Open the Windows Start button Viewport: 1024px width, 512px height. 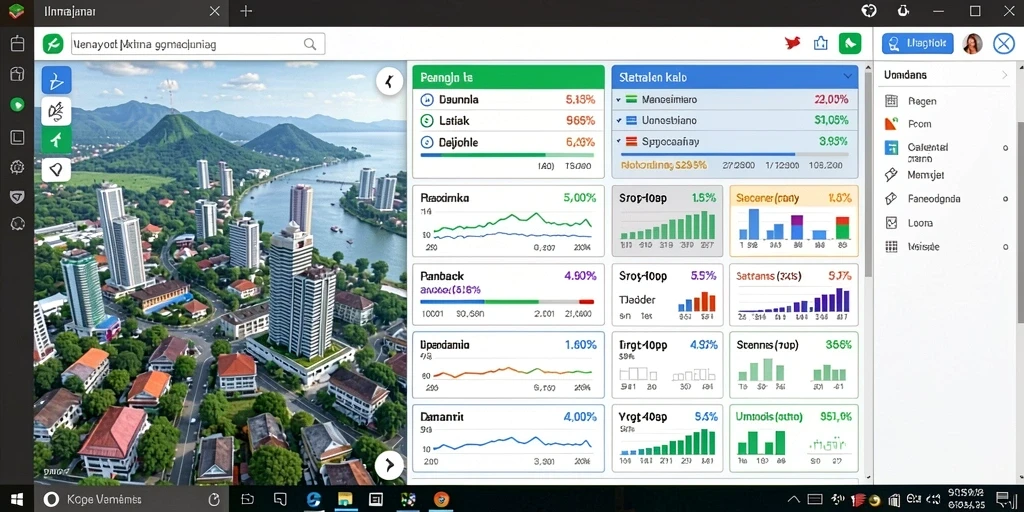17,500
